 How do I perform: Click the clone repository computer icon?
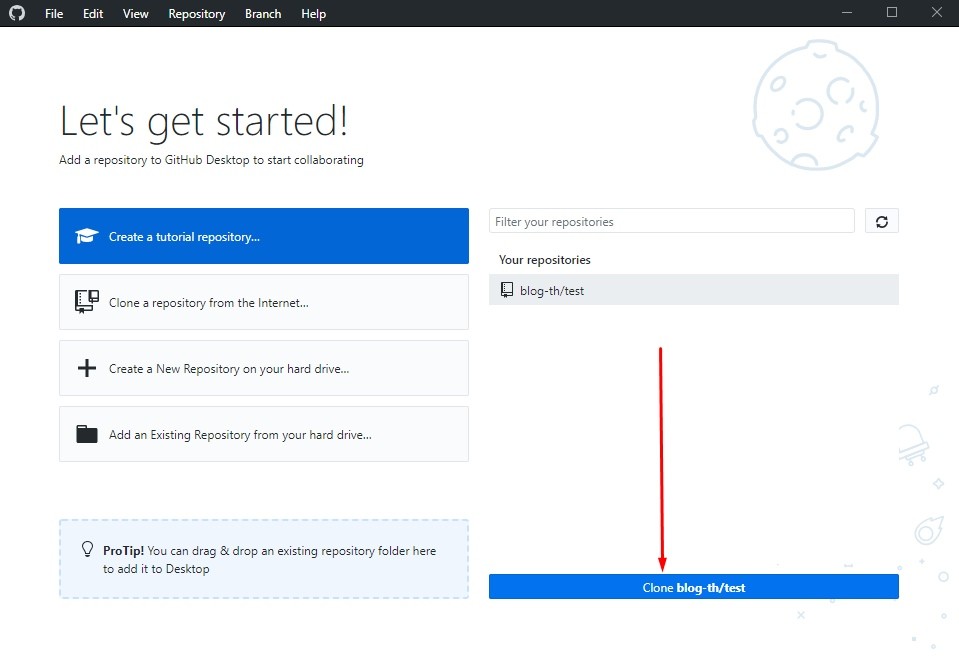[x=86, y=301]
